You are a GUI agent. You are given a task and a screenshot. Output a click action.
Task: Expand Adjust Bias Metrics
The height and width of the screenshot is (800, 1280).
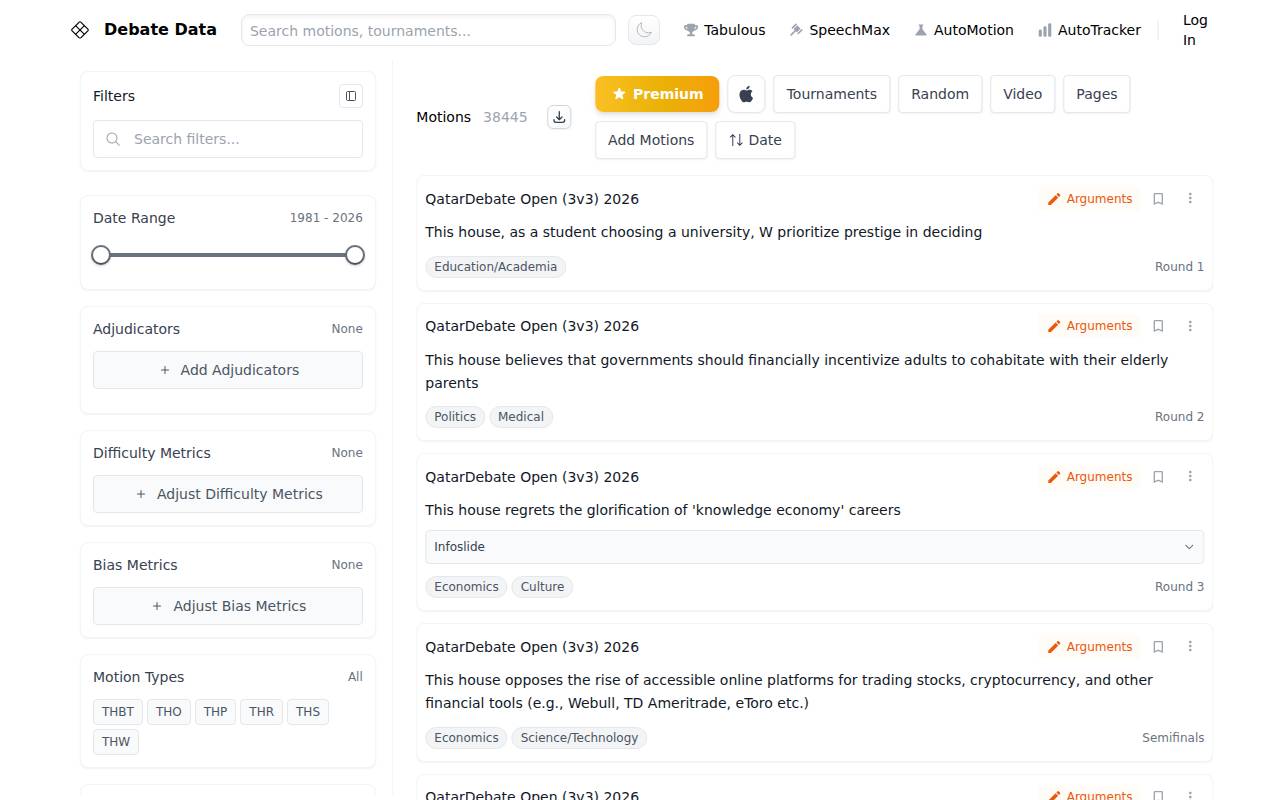(x=228, y=606)
